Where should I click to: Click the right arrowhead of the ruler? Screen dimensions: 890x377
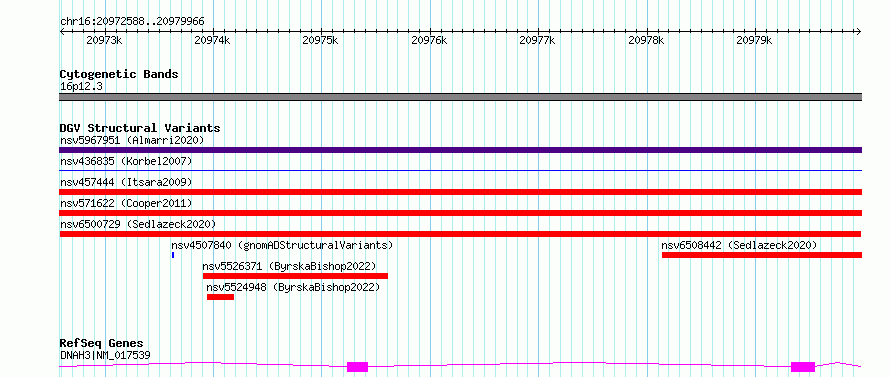[859, 31]
